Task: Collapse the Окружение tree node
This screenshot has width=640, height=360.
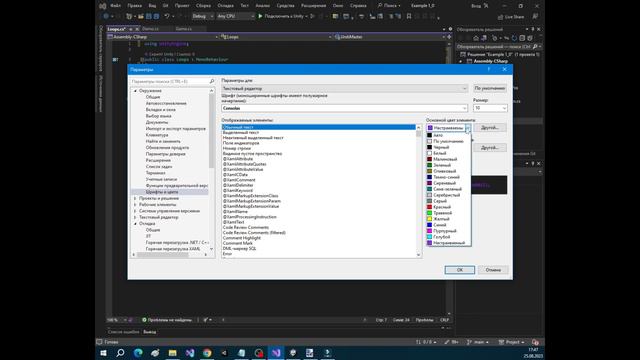Action: tap(135, 91)
